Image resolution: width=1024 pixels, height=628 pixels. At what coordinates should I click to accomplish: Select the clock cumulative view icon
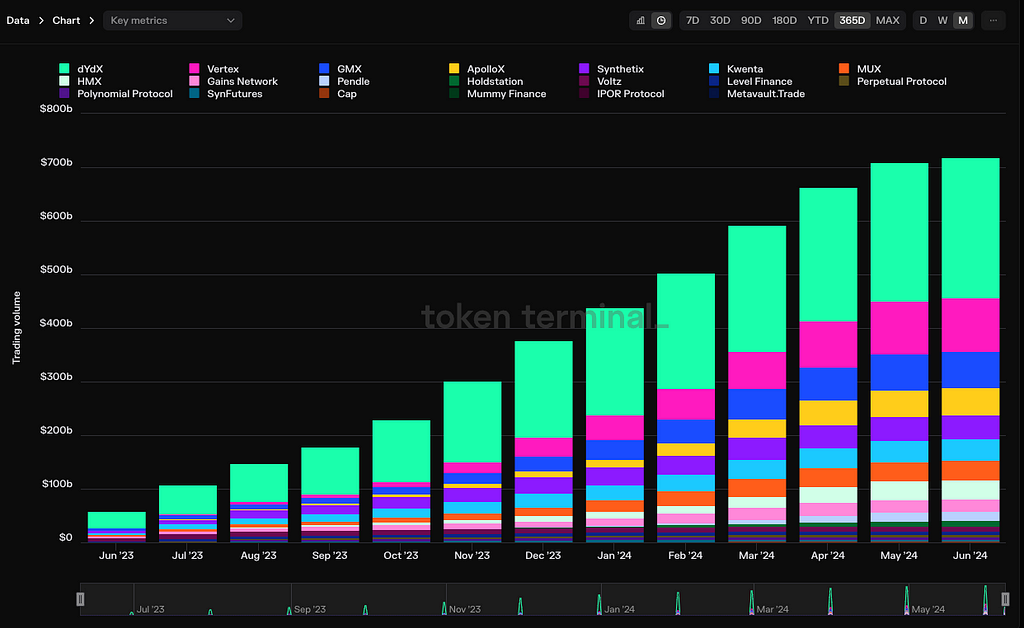pos(661,20)
